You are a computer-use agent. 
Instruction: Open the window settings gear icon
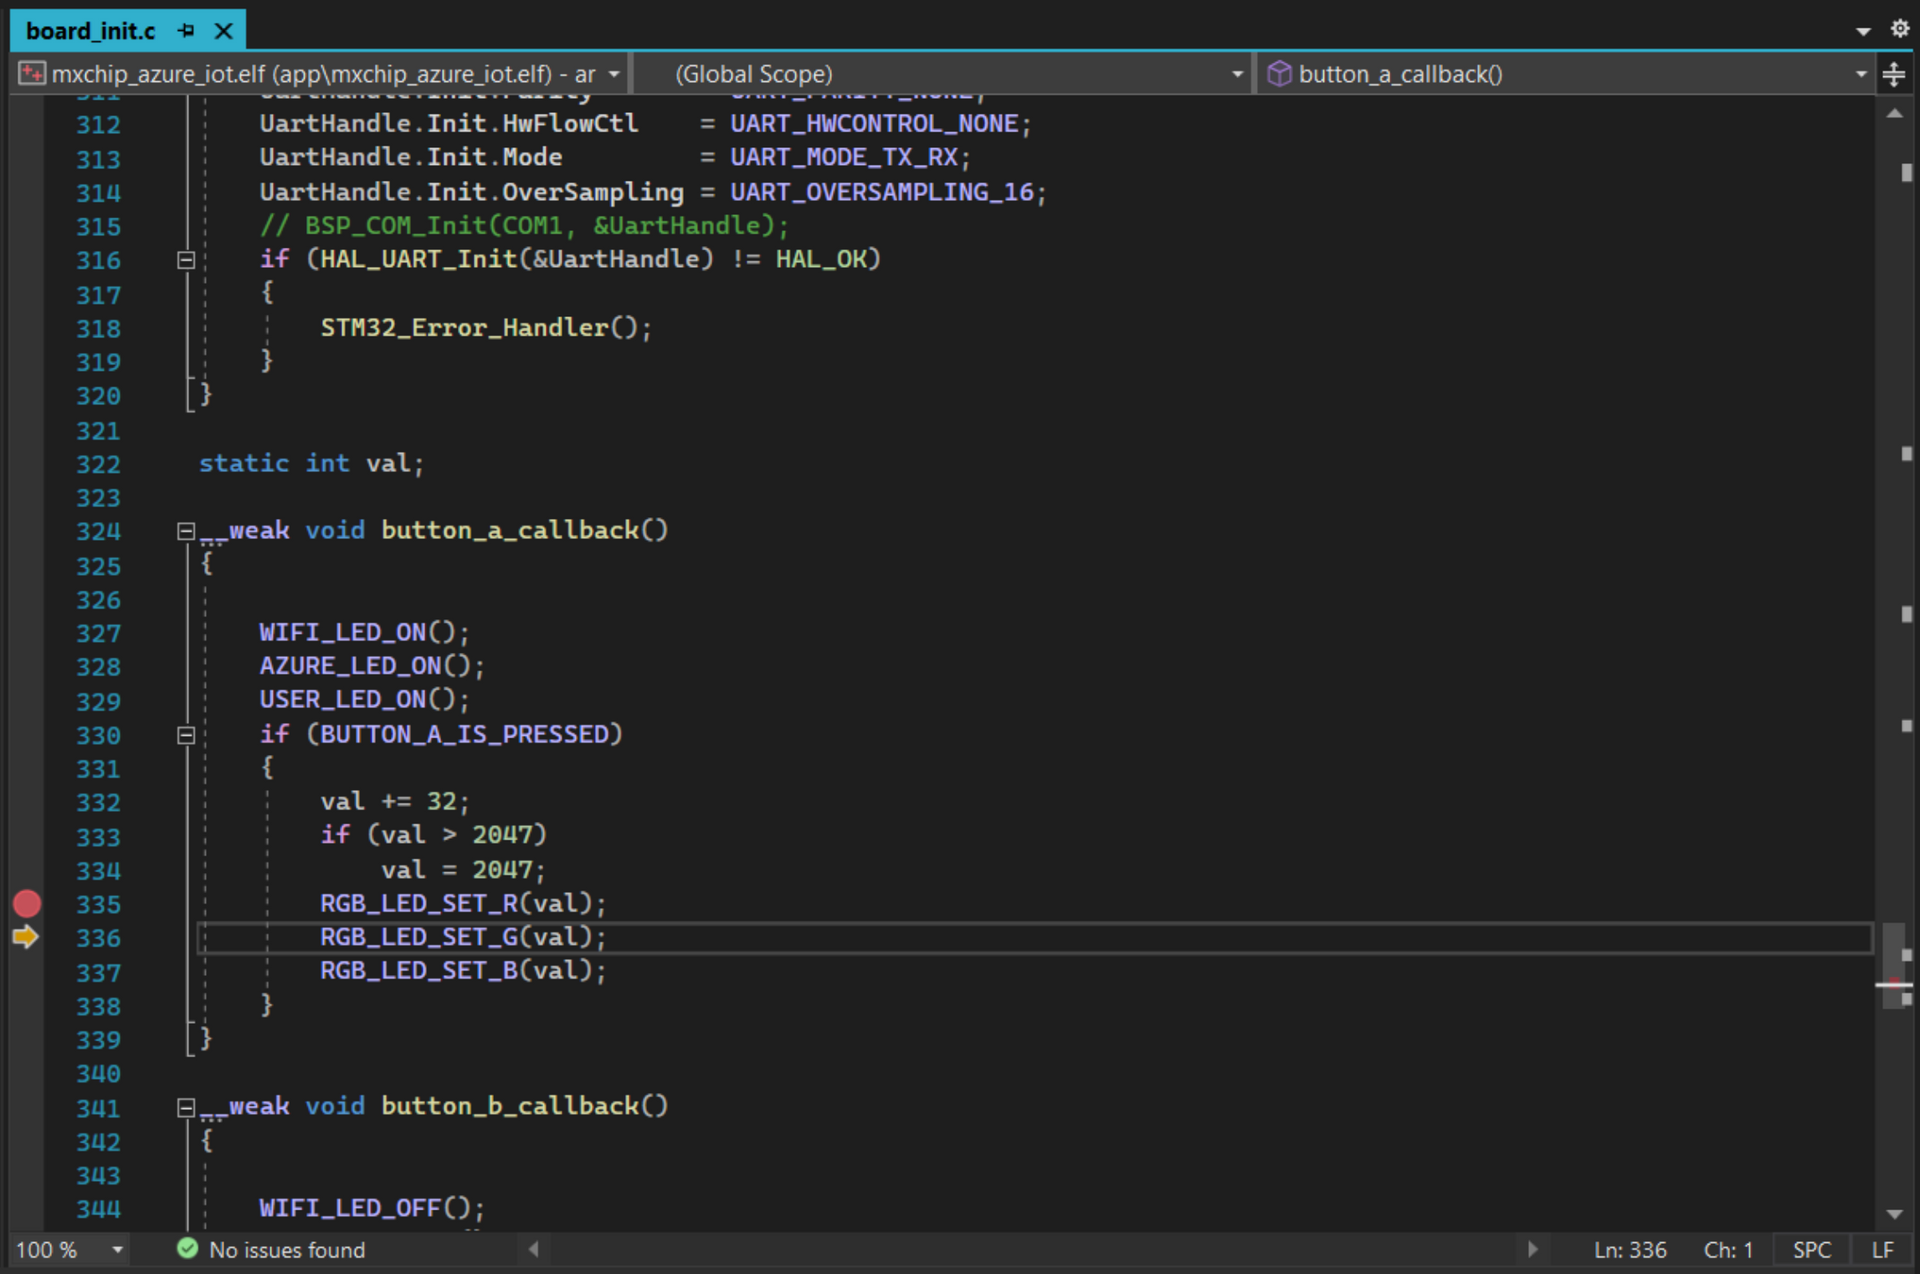(x=1899, y=29)
